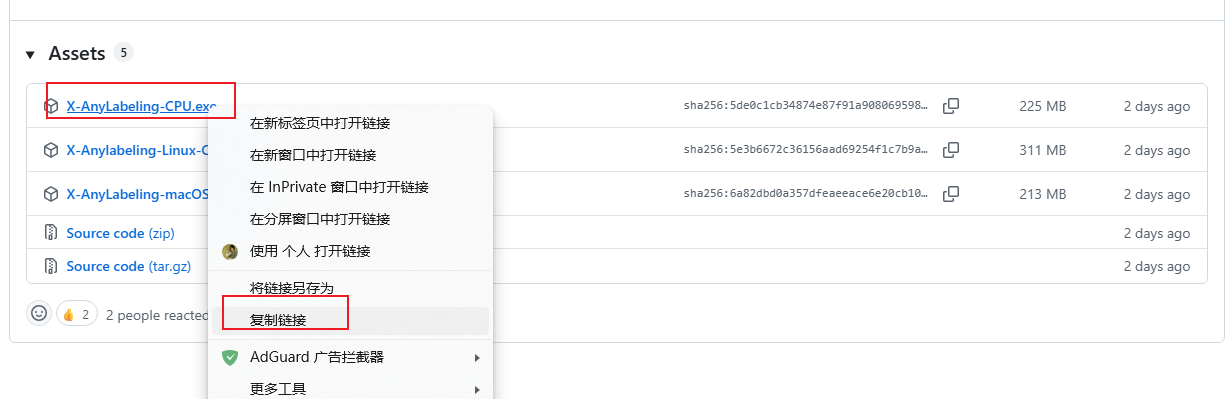The image size is (1227, 399).
Task: Click the Assets count badge 5
Action: pyautogui.click(x=123, y=53)
